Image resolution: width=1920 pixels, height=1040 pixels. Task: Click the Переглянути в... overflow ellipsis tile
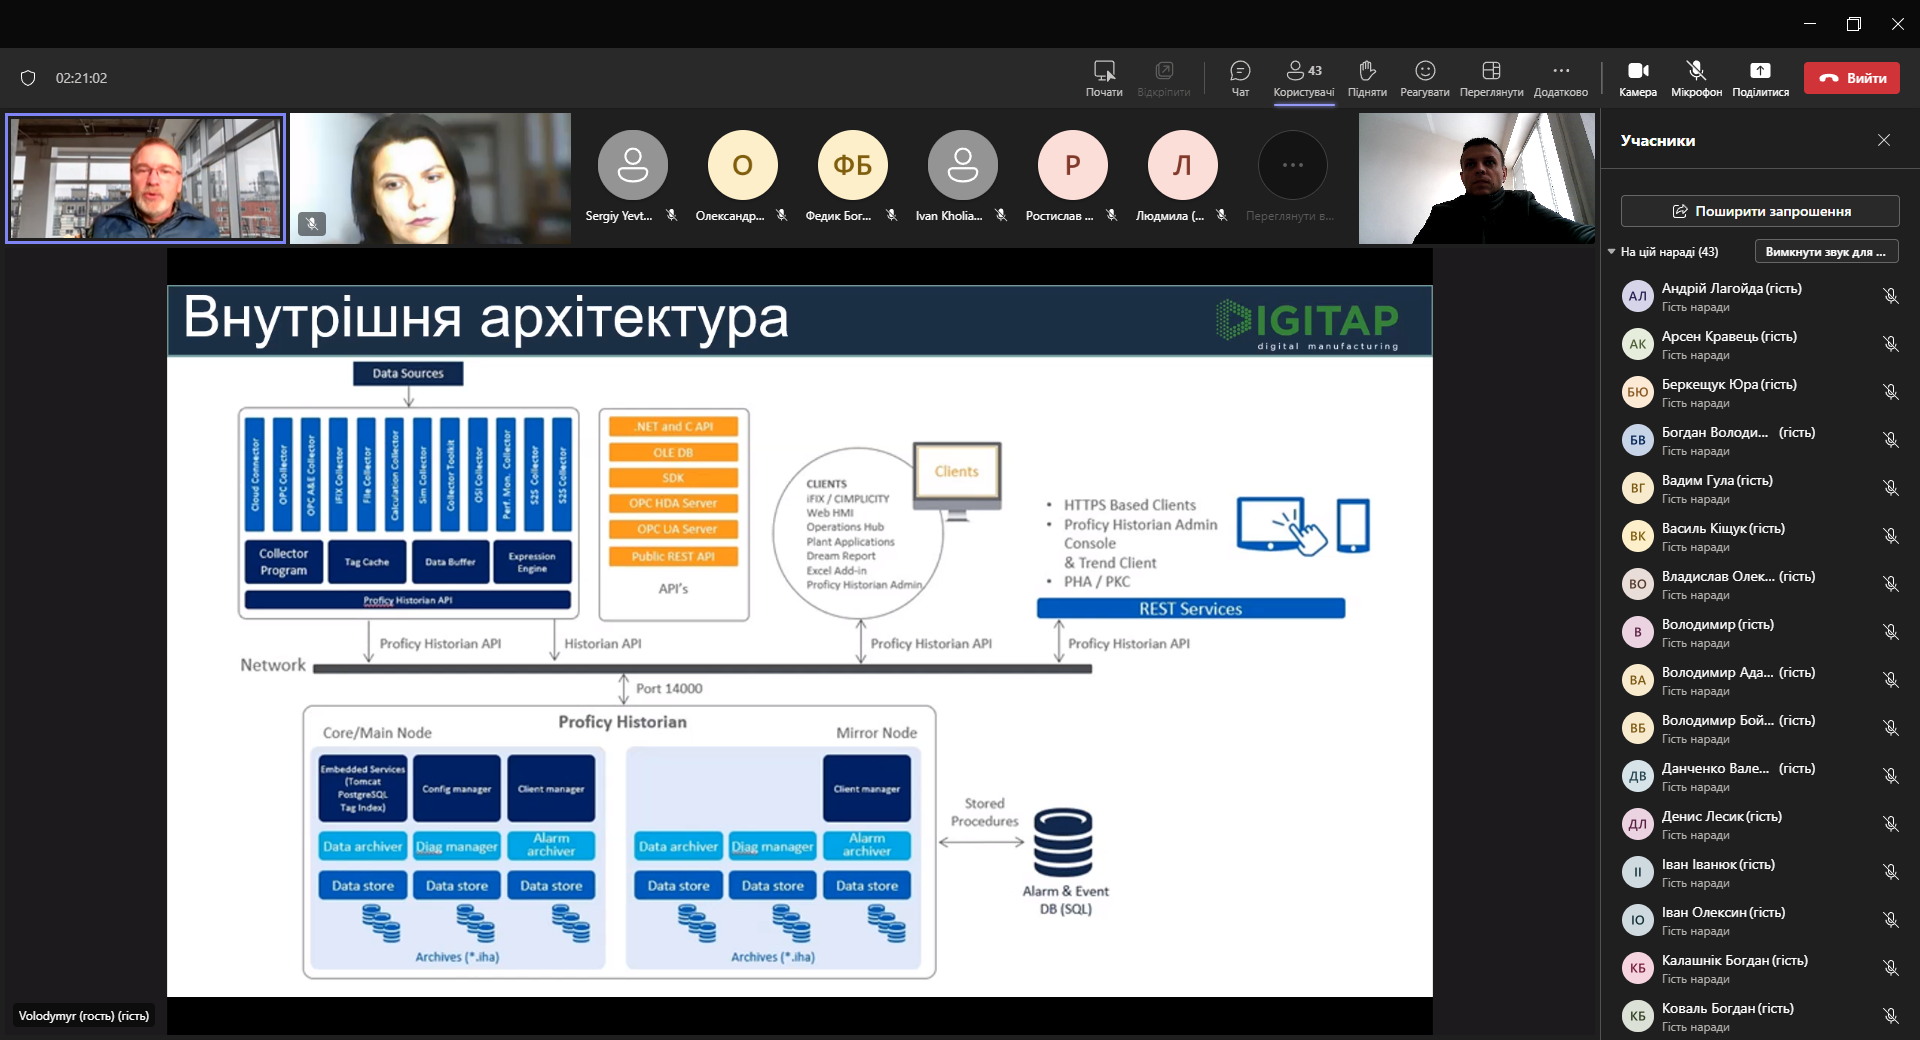(1292, 165)
